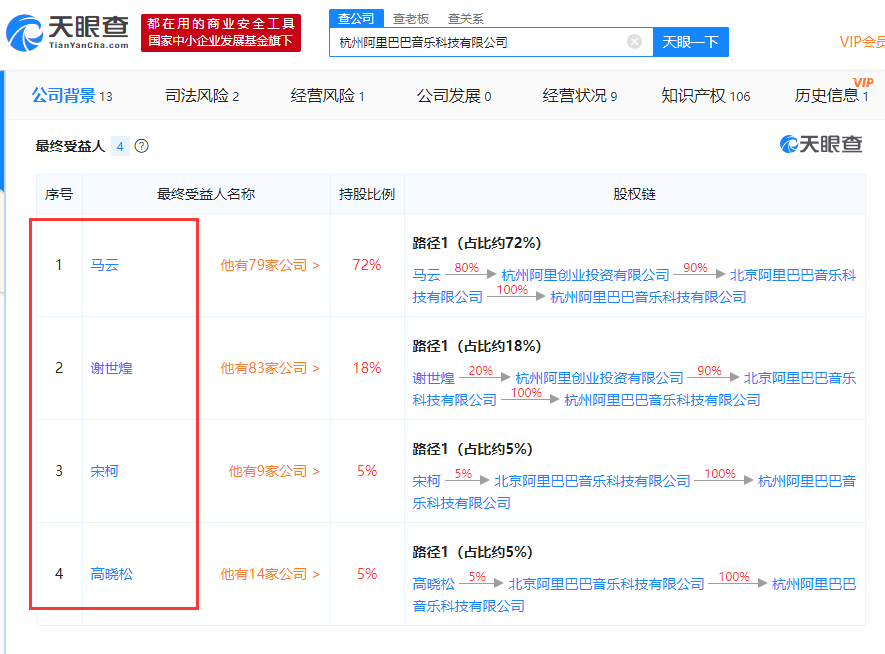Open the 经营风险 section tab
This screenshot has width=885, height=654.
tap(327, 95)
